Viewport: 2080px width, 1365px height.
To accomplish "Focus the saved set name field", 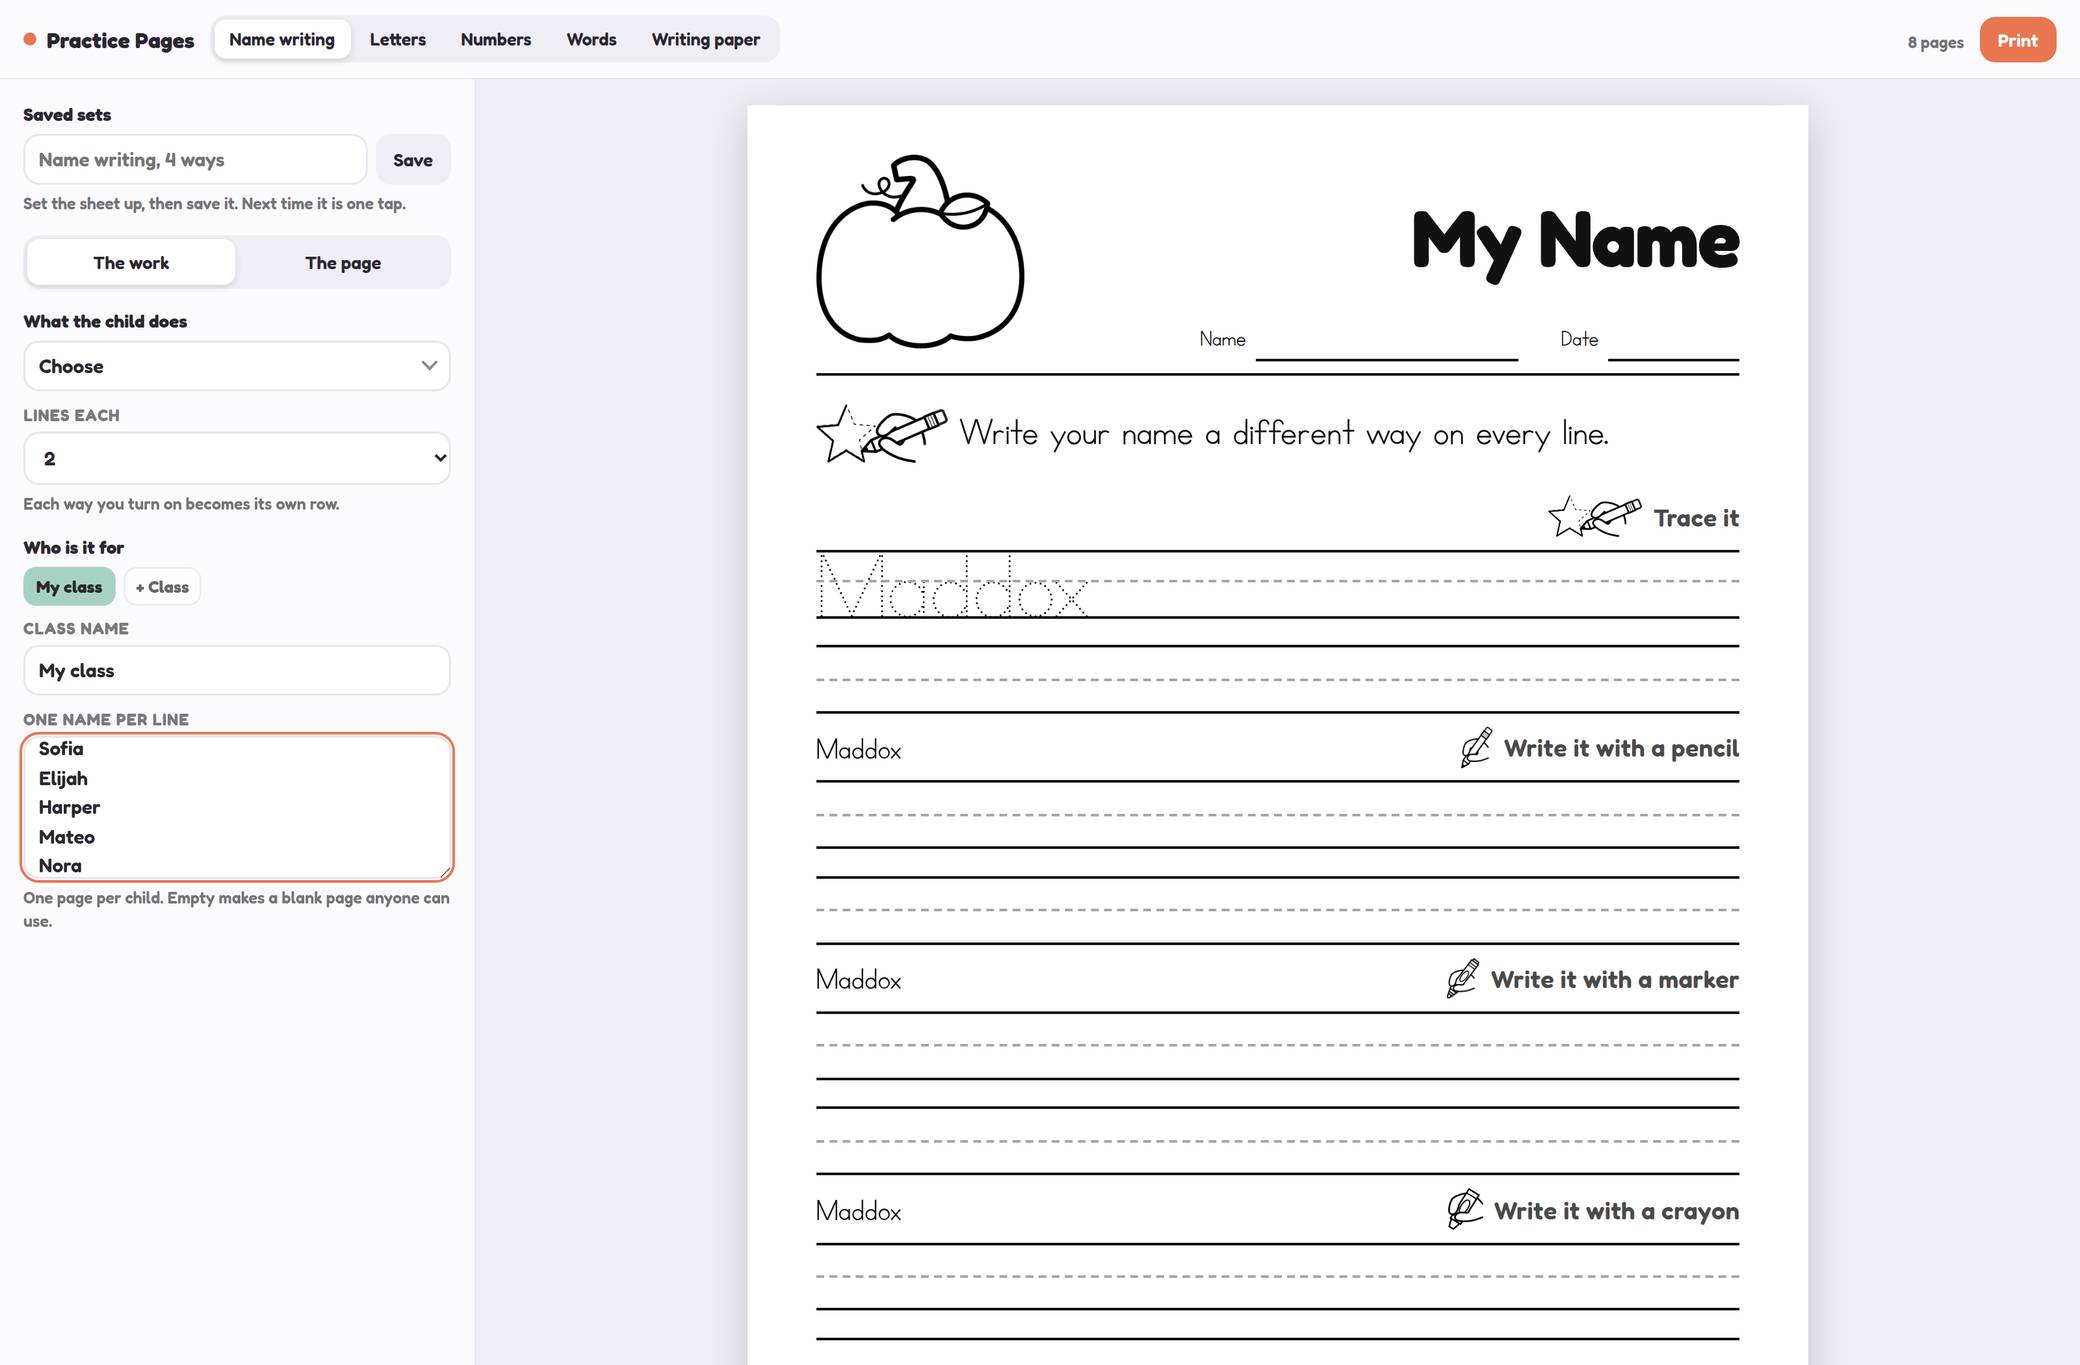I will tap(195, 160).
